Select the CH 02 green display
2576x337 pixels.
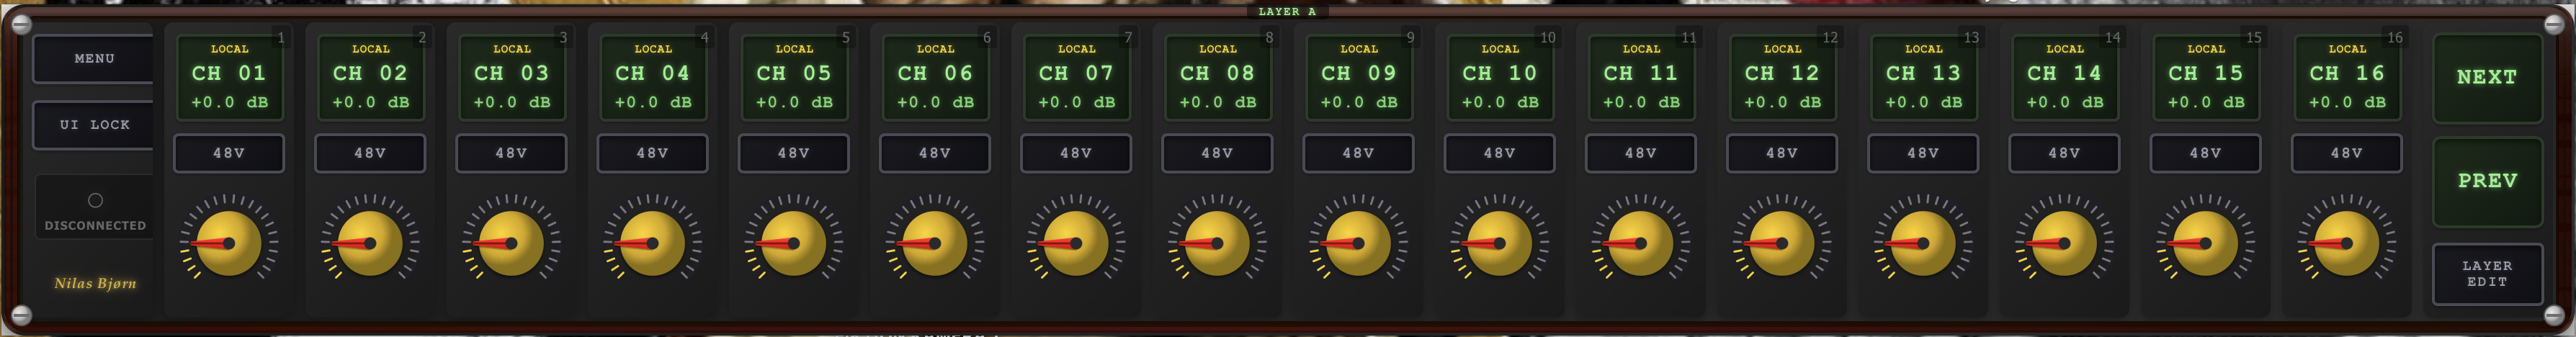click(370, 77)
